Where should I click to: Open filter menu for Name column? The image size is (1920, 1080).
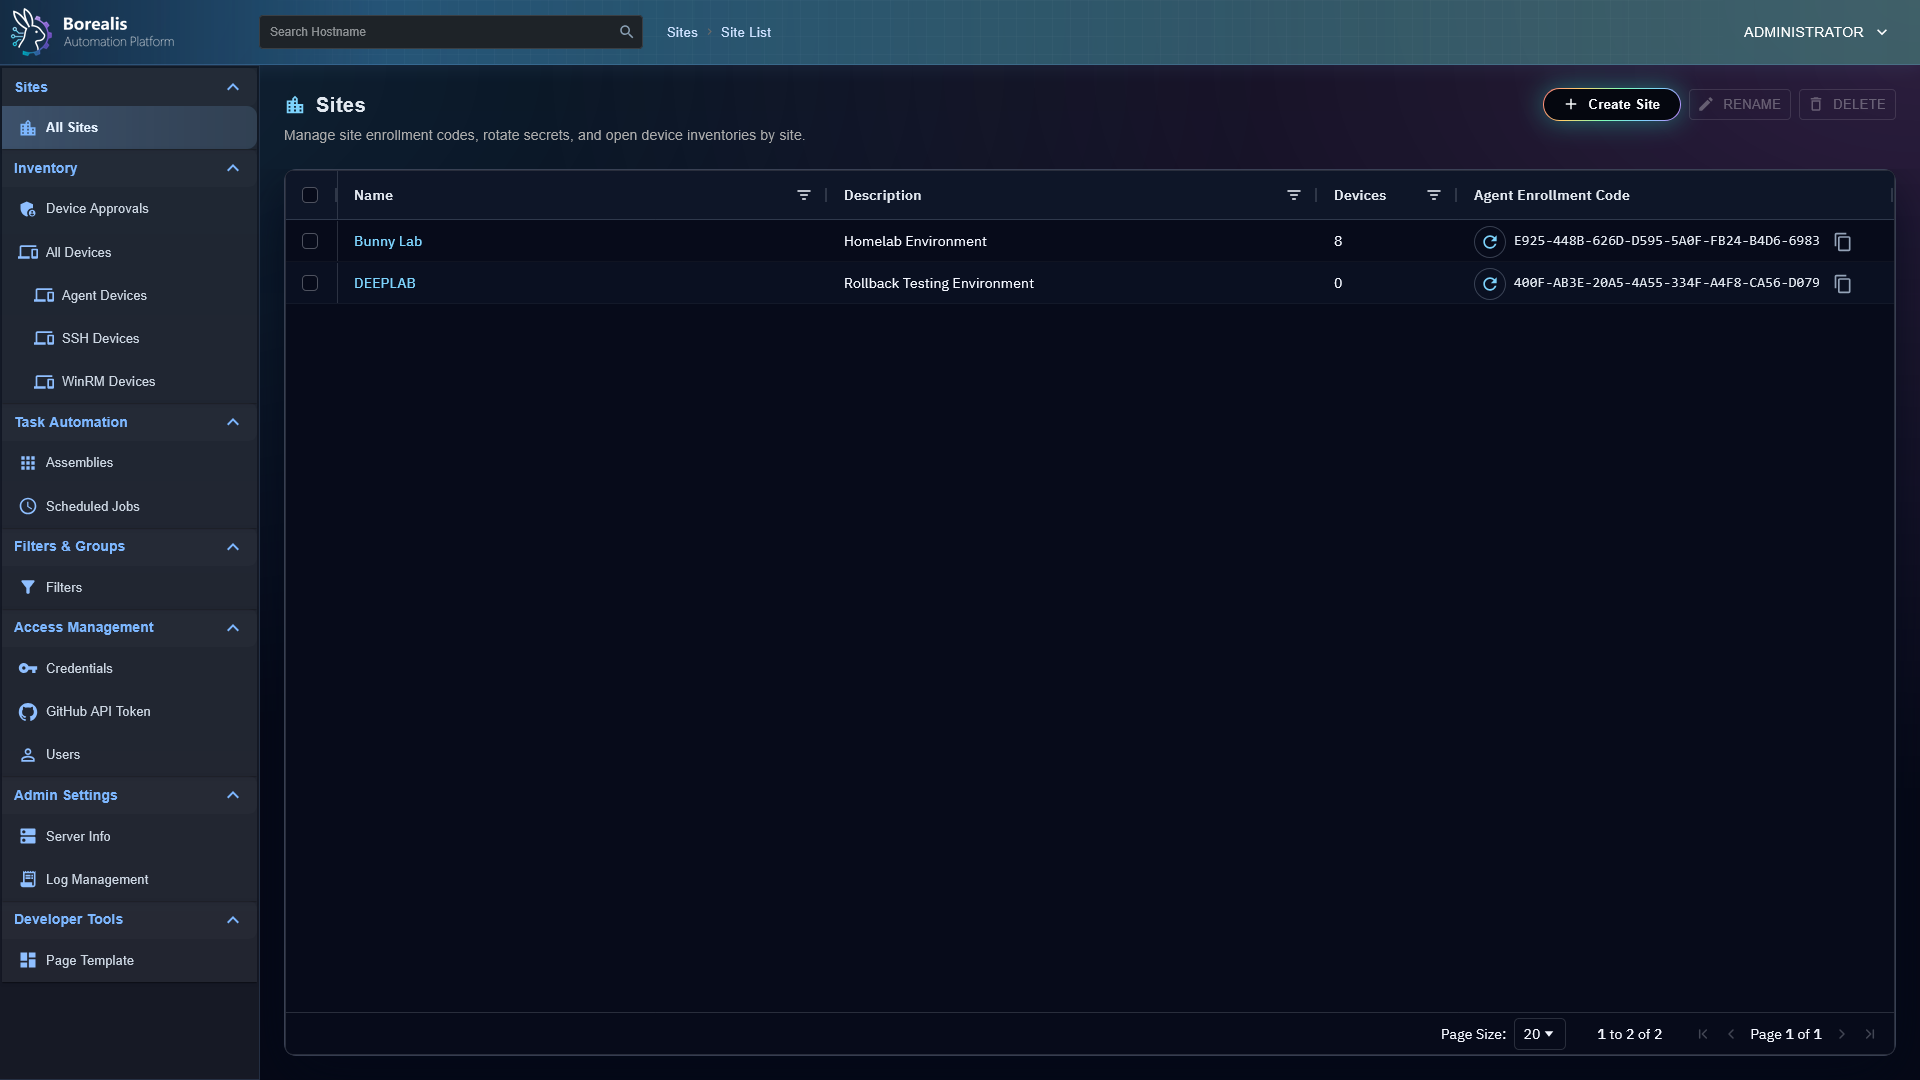pos(803,195)
